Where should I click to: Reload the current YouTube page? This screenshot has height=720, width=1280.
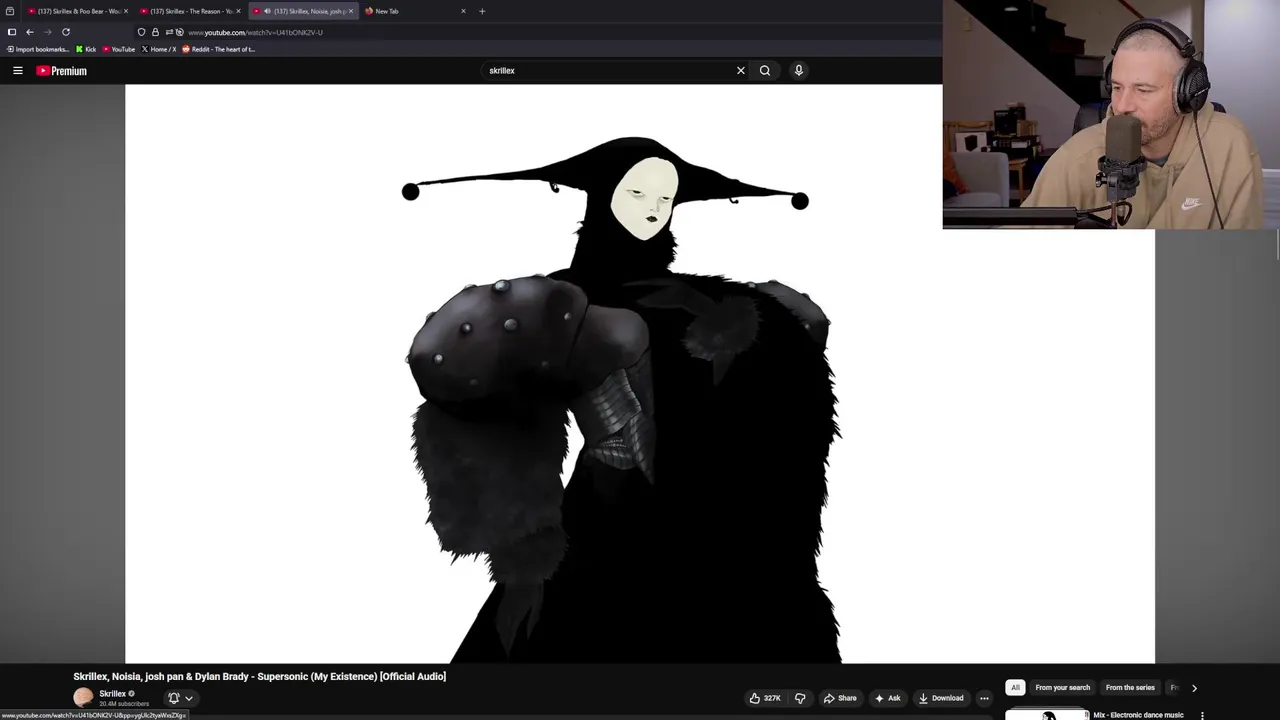(66, 32)
